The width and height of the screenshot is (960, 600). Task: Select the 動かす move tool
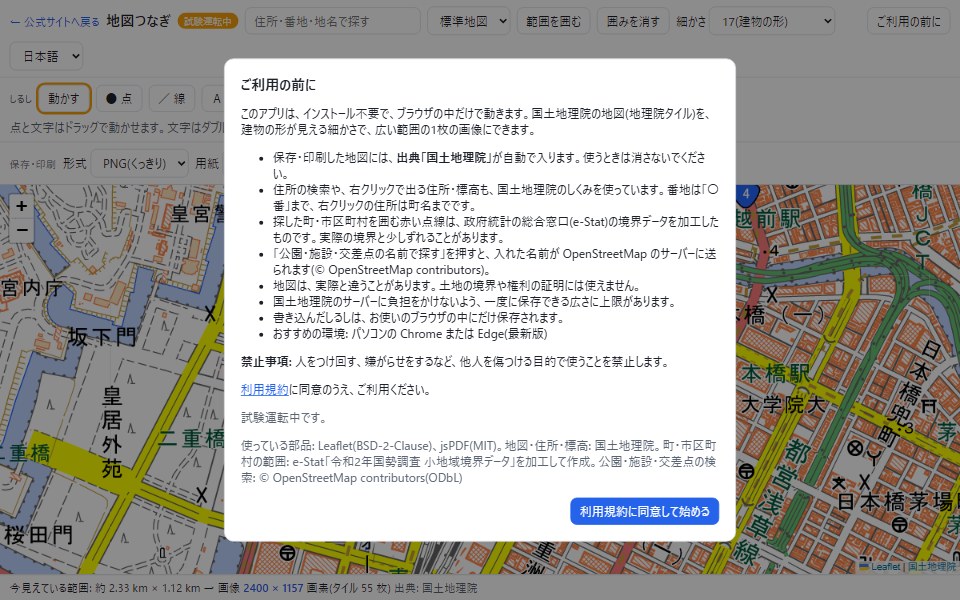(64, 99)
